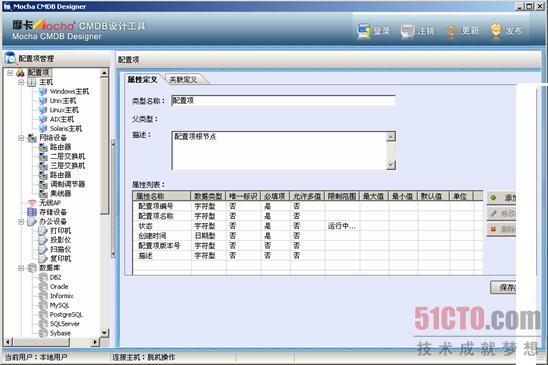548x365 pixels.
Task: Select MySQL in the database tree
Action: point(59,305)
